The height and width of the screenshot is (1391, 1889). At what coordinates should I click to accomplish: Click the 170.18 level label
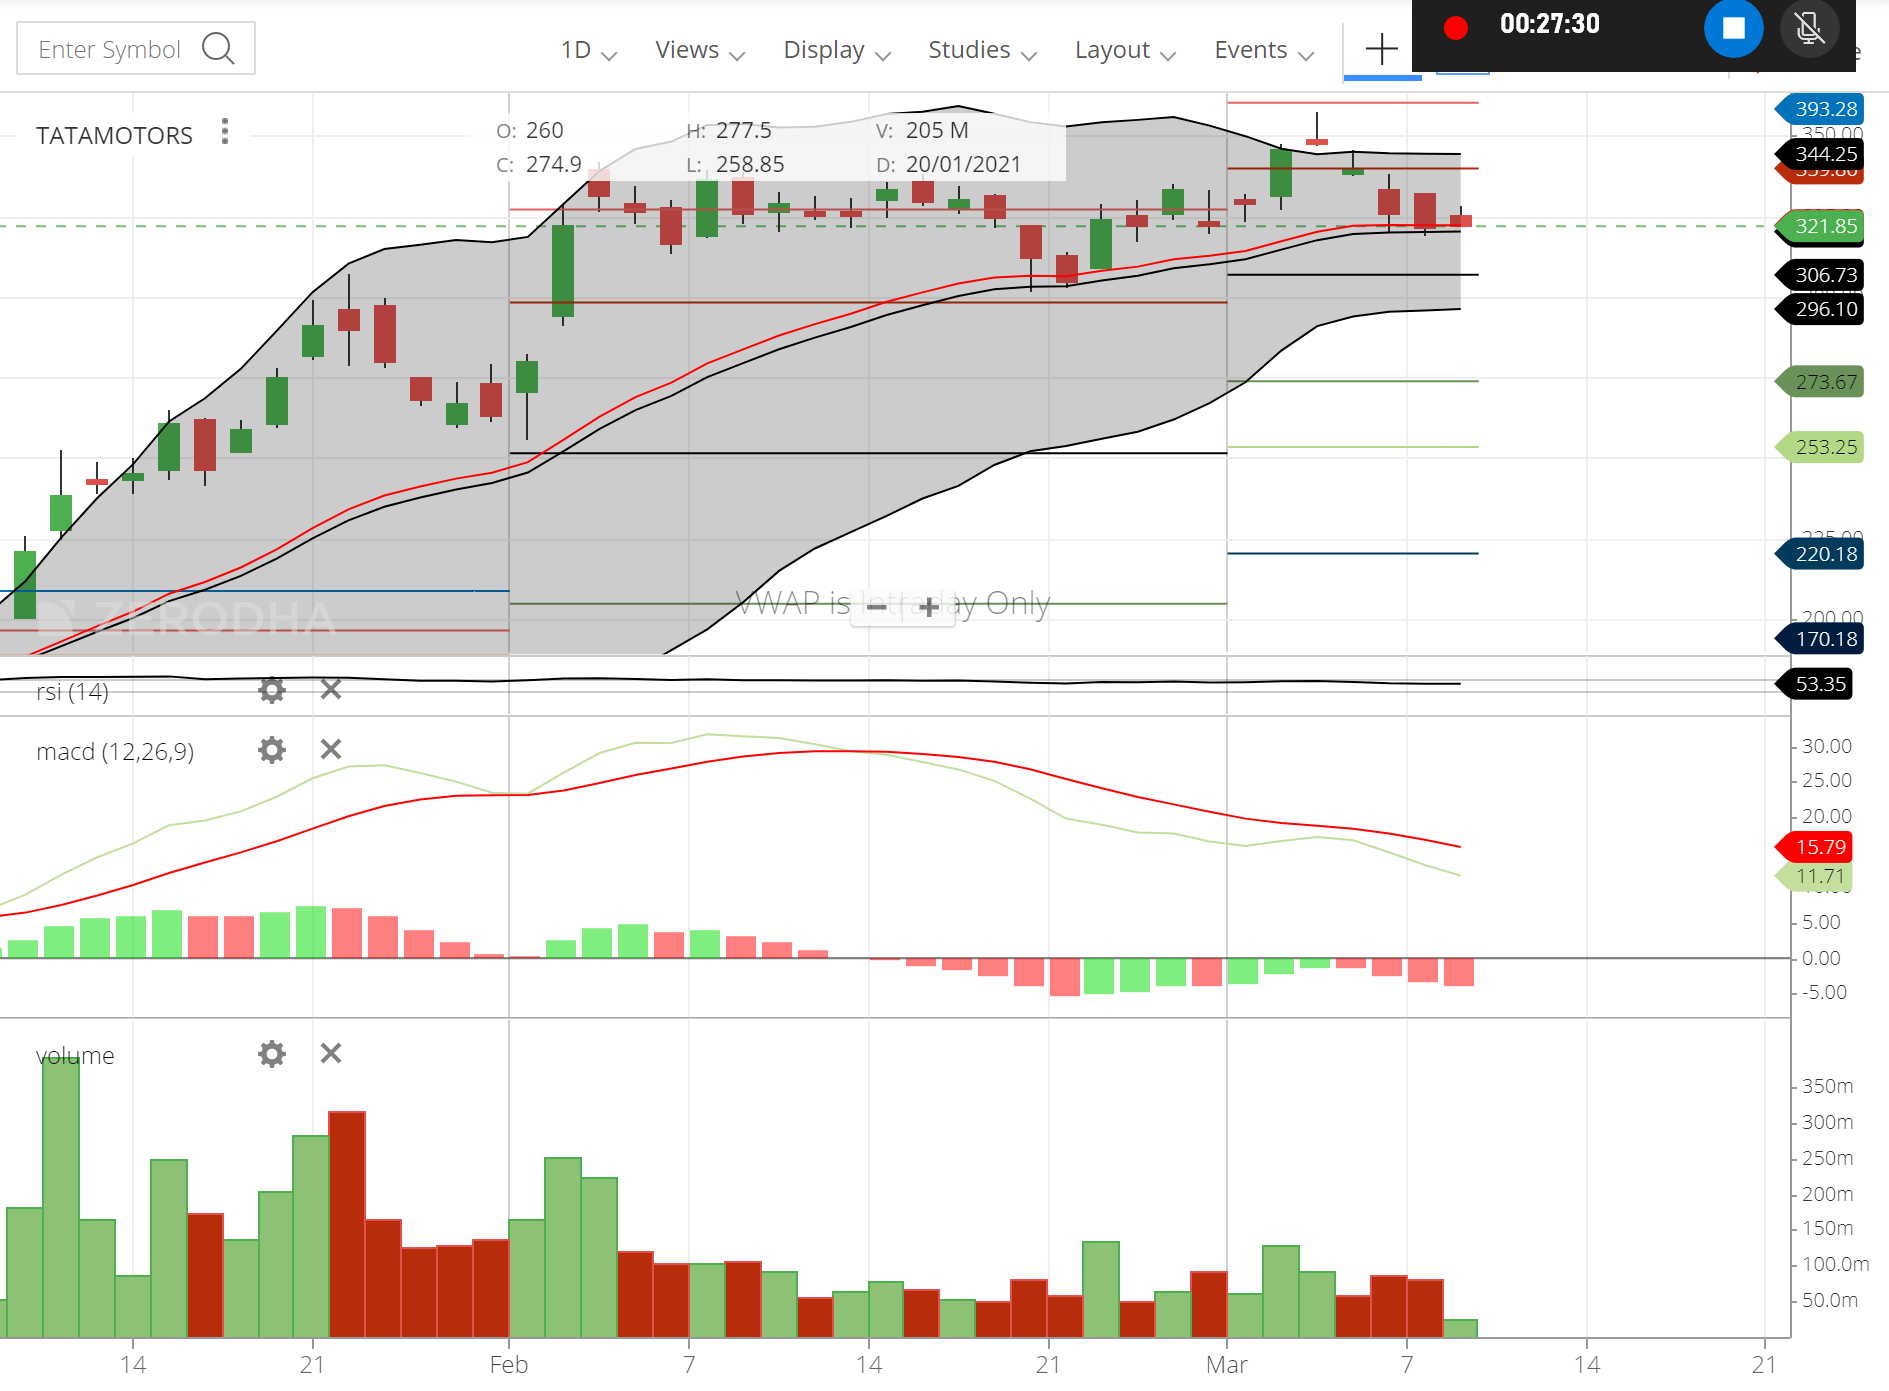pyautogui.click(x=1819, y=639)
